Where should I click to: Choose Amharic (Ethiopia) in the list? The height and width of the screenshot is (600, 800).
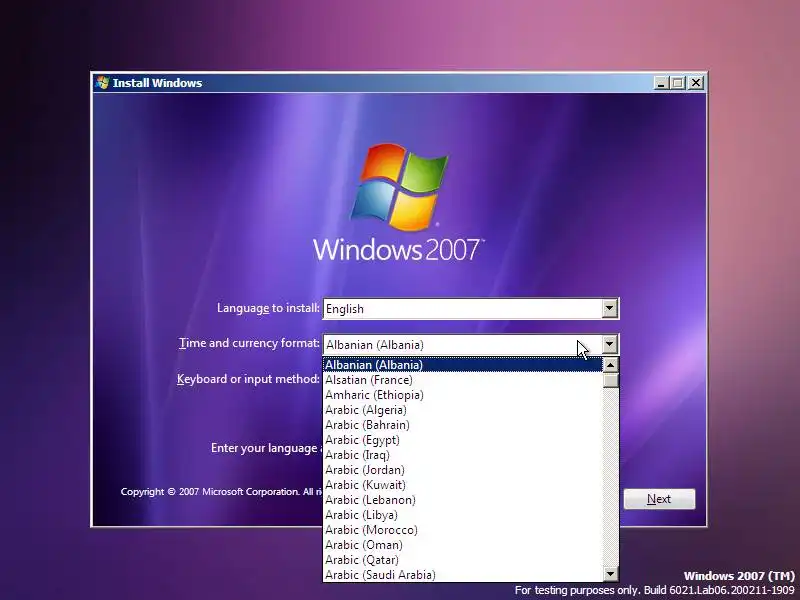pyautogui.click(x=463, y=395)
